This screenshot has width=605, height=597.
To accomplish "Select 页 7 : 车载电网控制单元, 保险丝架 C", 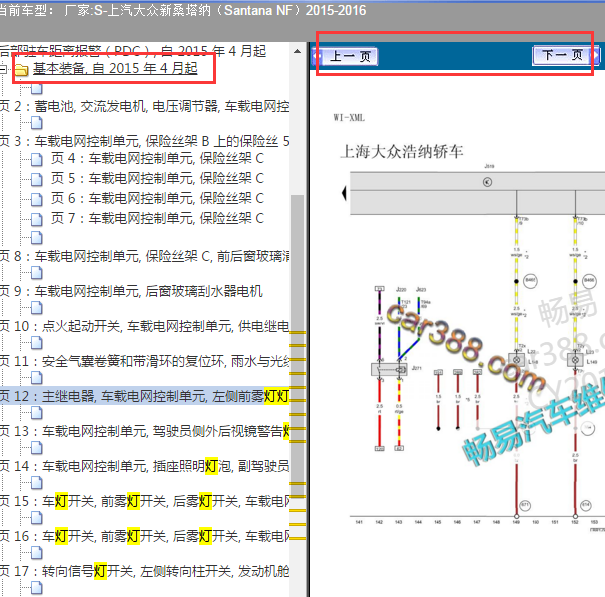I will tap(157, 218).
